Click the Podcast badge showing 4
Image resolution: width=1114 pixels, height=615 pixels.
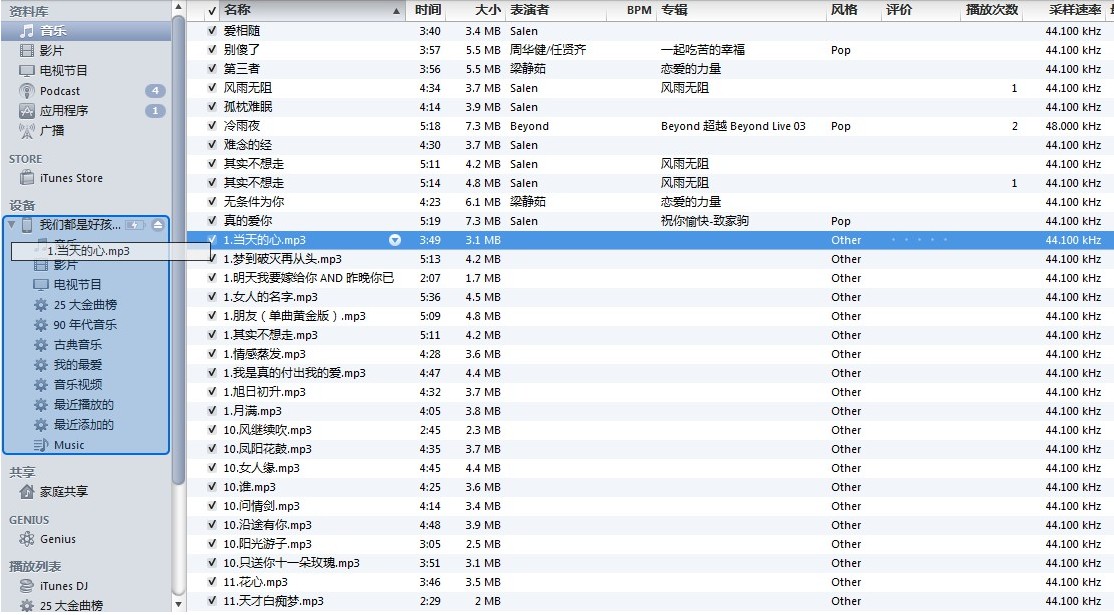click(155, 91)
